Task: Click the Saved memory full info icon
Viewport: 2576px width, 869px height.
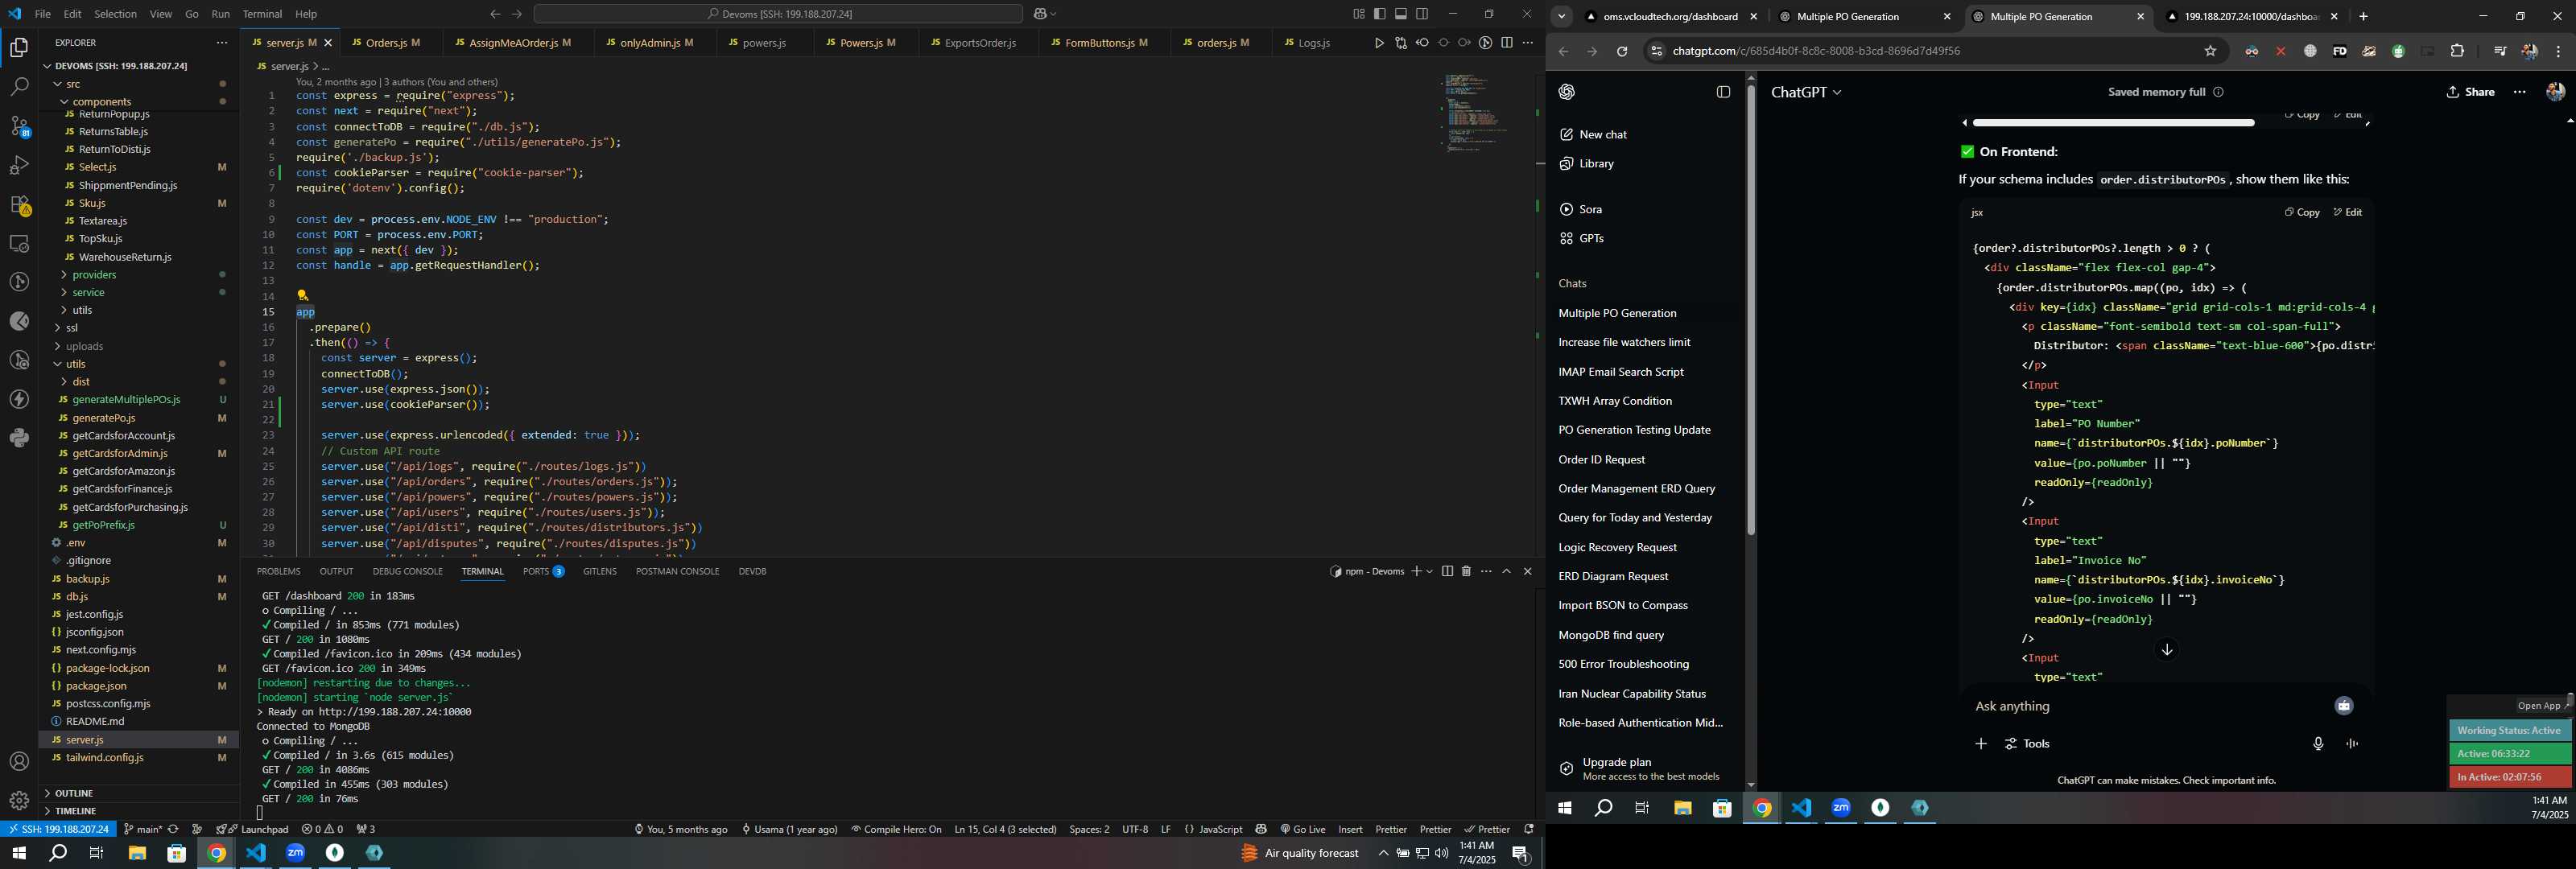Action: coord(2218,92)
